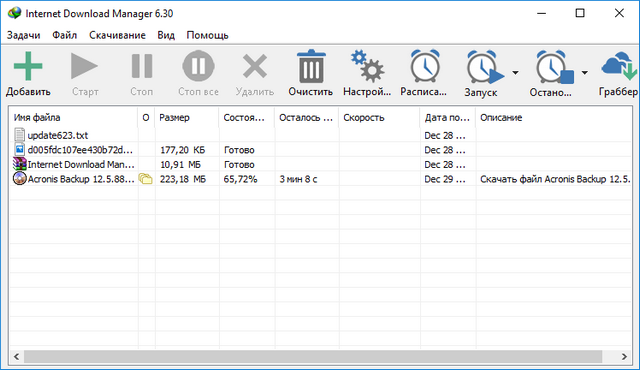Open the Вид menu
The height and width of the screenshot is (370, 640).
166,35
